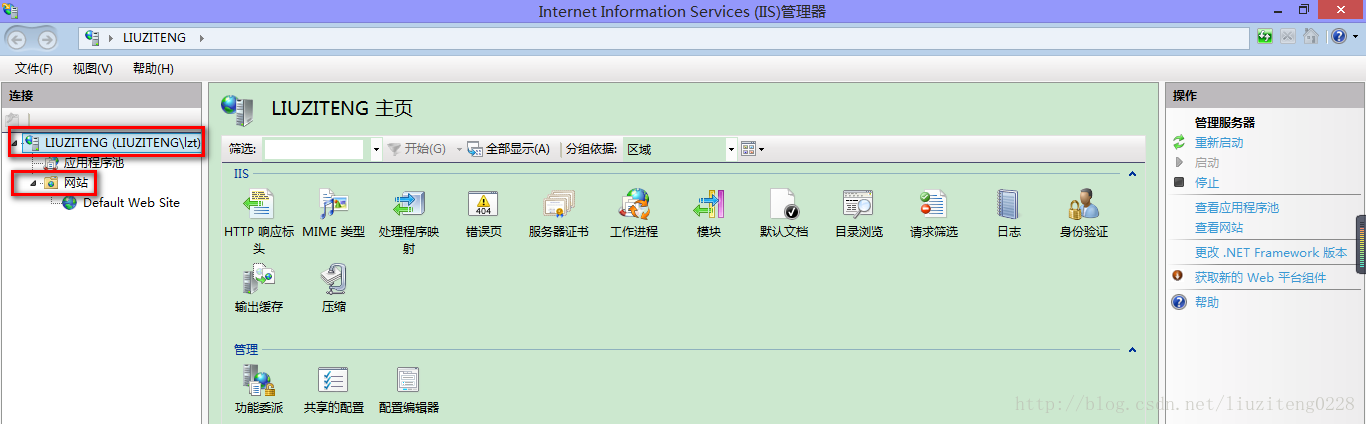The height and width of the screenshot is (424, 1366).
Task: Open the 压缩 feature icon
Action: click(334, 279)
